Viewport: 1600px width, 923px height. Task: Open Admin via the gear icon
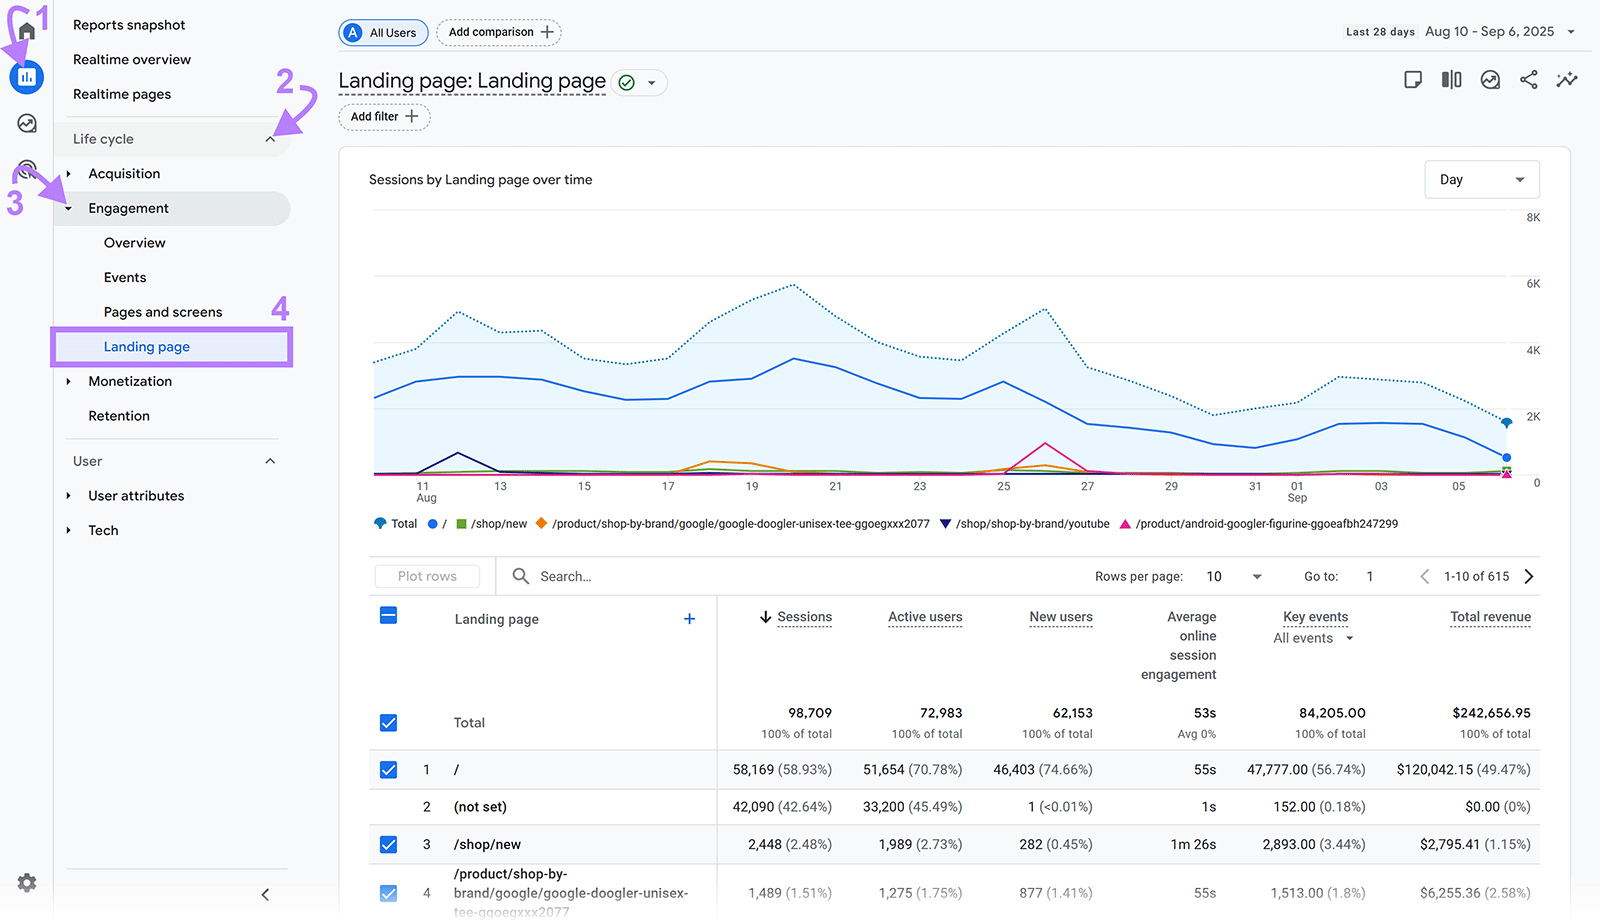point(26,882)
